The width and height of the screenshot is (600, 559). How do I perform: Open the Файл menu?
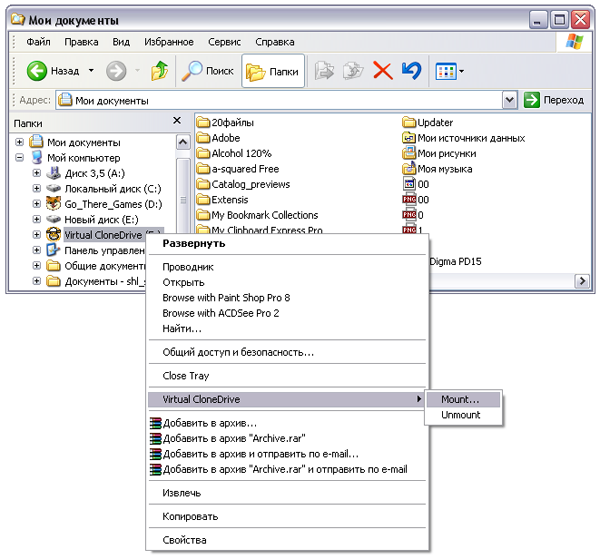(x=38, y=42)
